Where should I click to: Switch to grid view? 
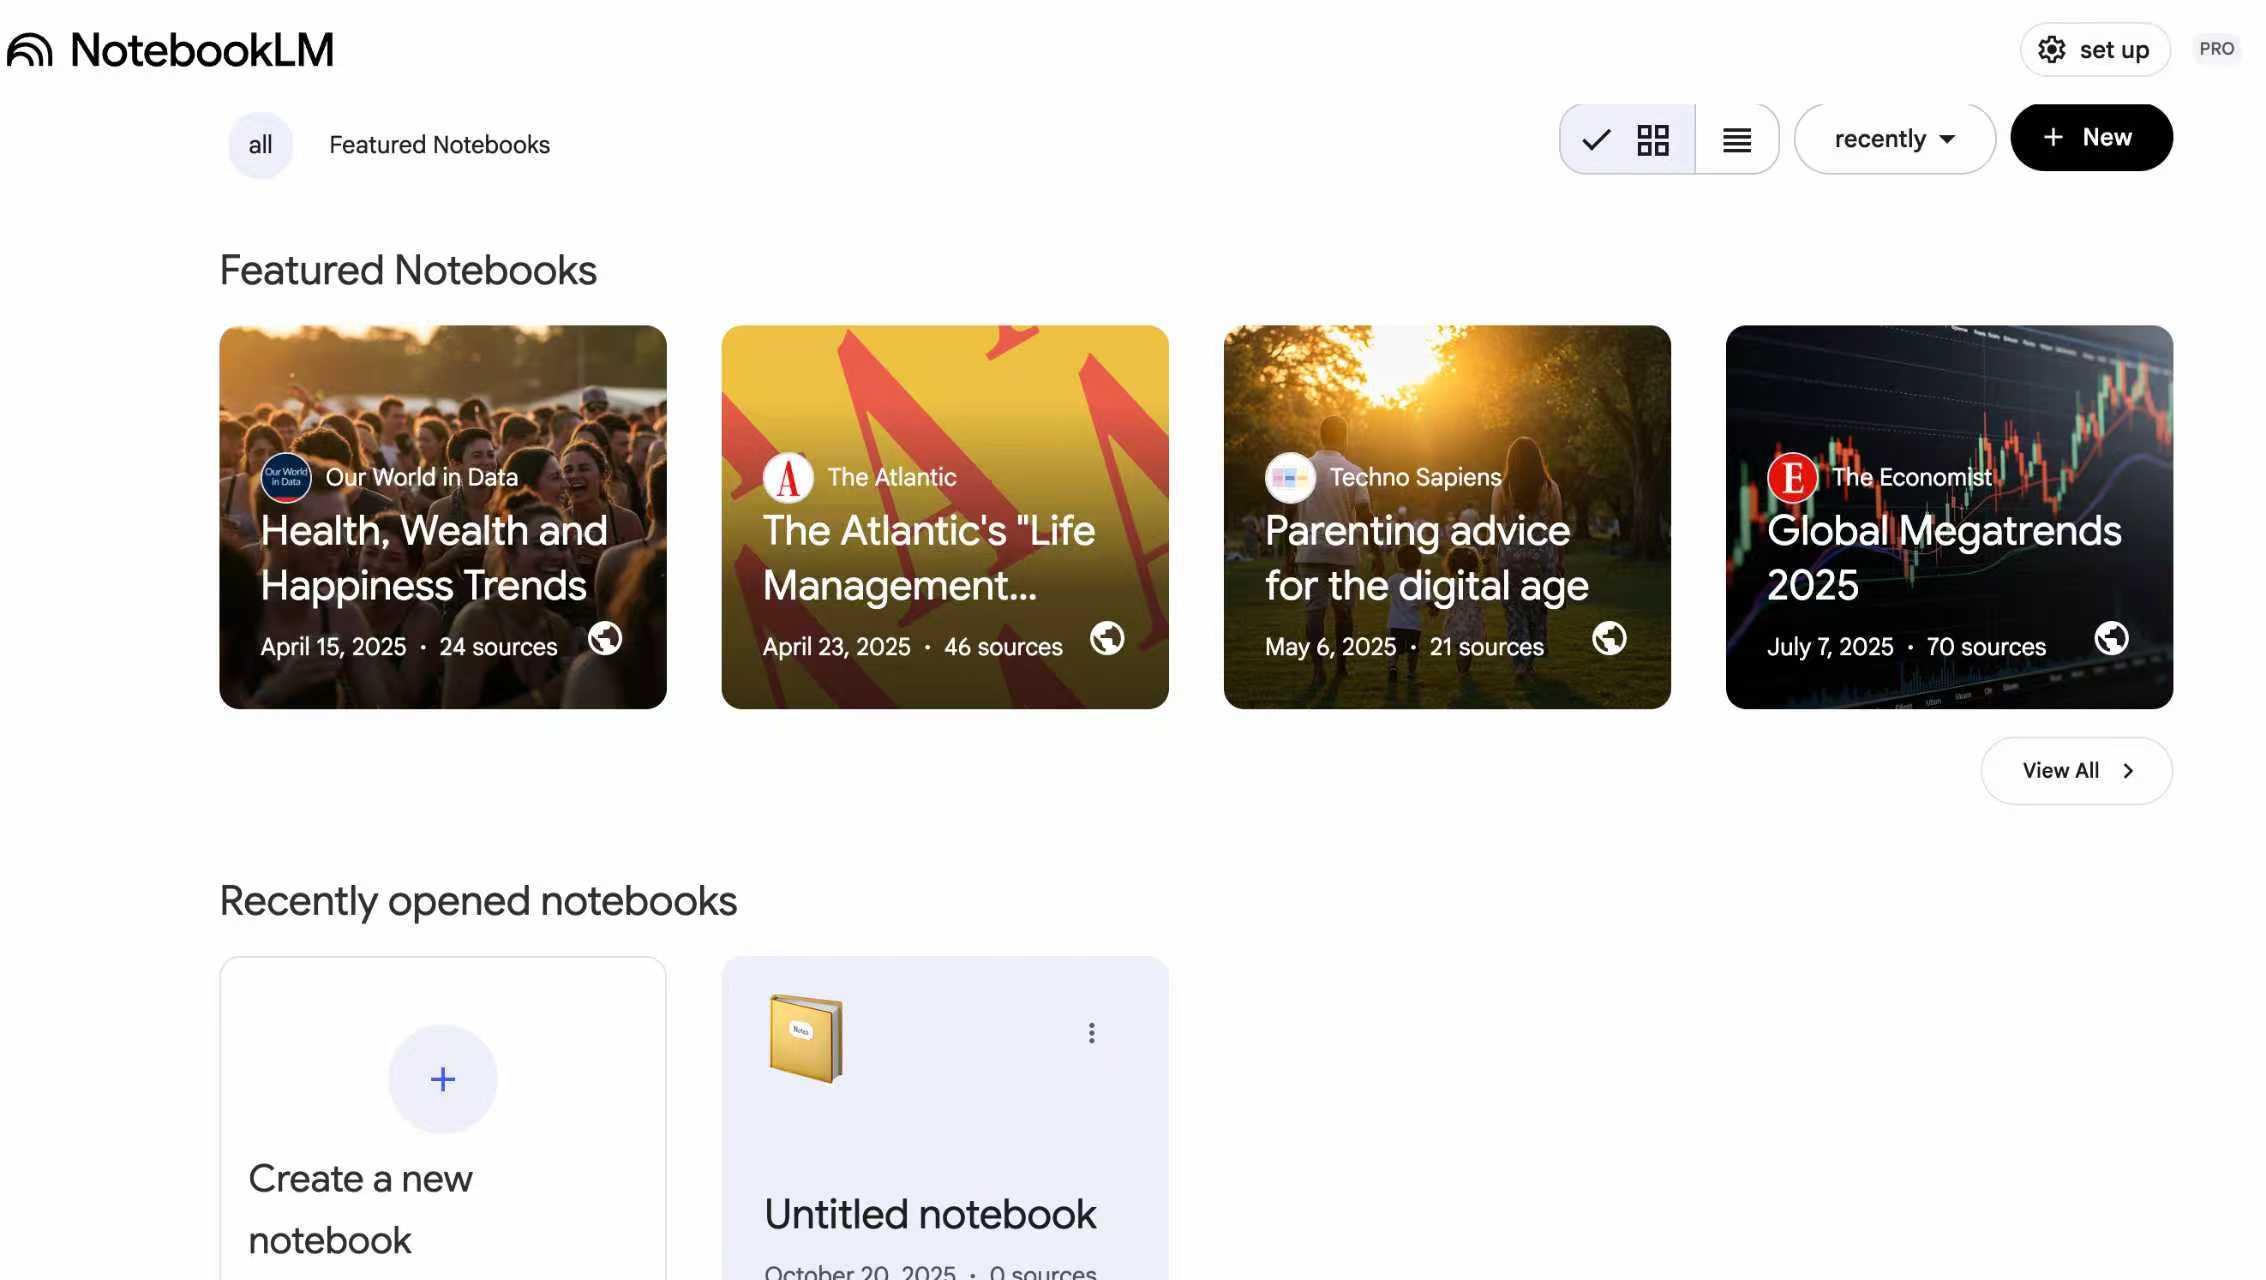(1652, 139)
